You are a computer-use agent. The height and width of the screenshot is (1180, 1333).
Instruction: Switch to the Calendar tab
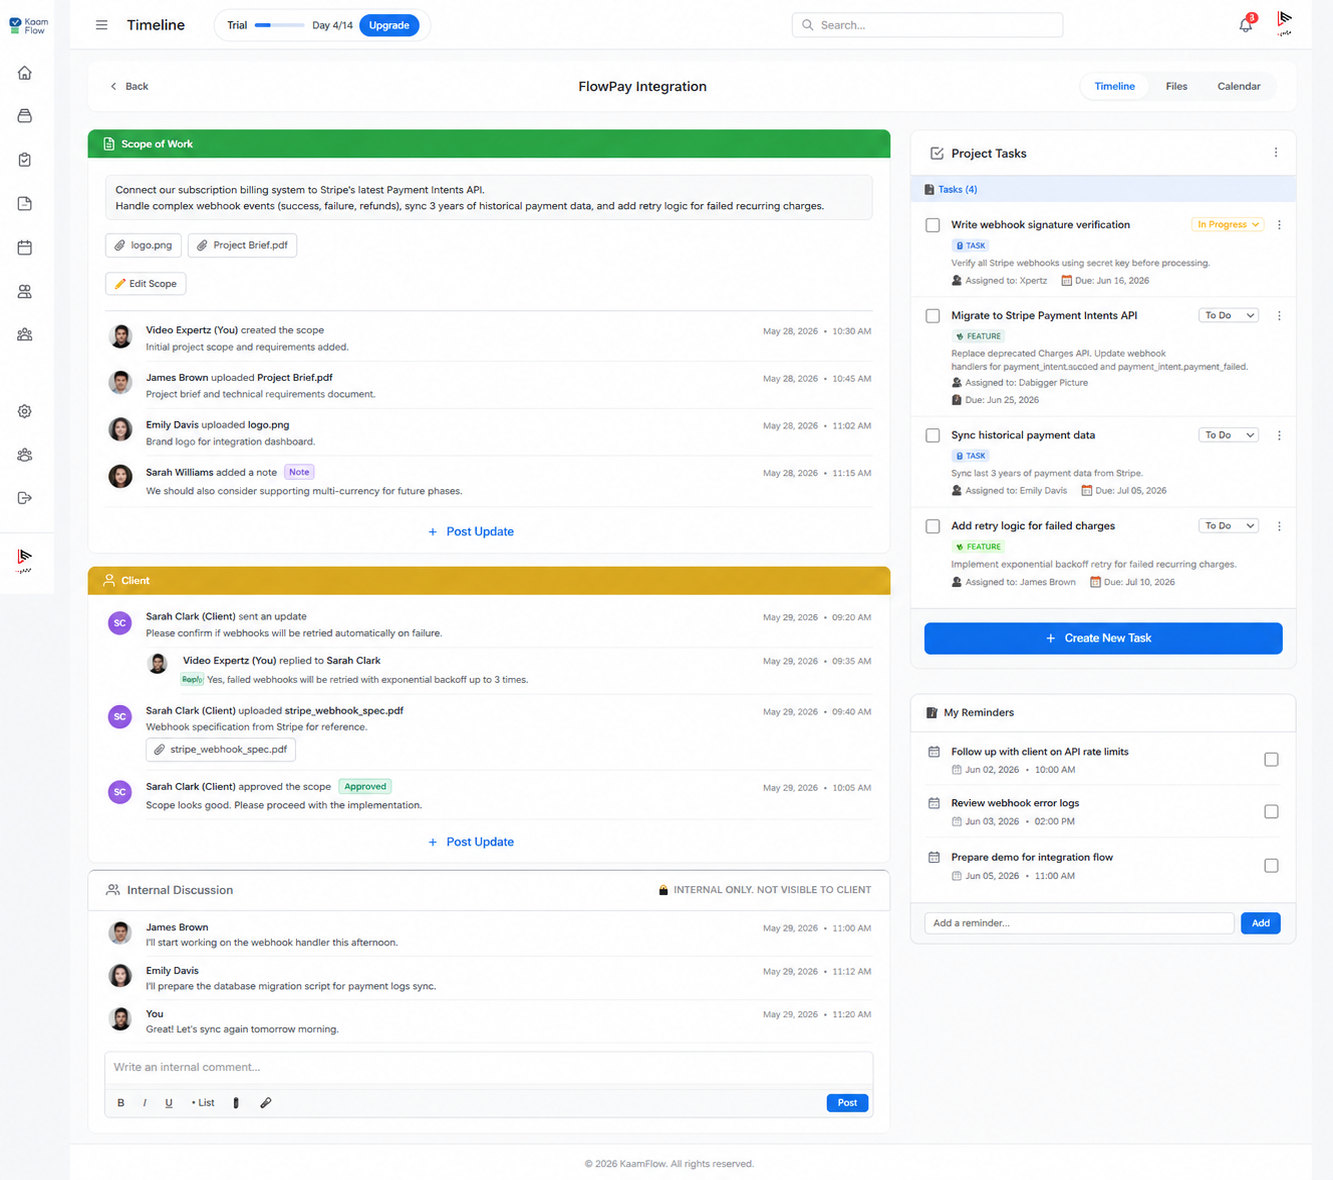[x=1238, y=86]
